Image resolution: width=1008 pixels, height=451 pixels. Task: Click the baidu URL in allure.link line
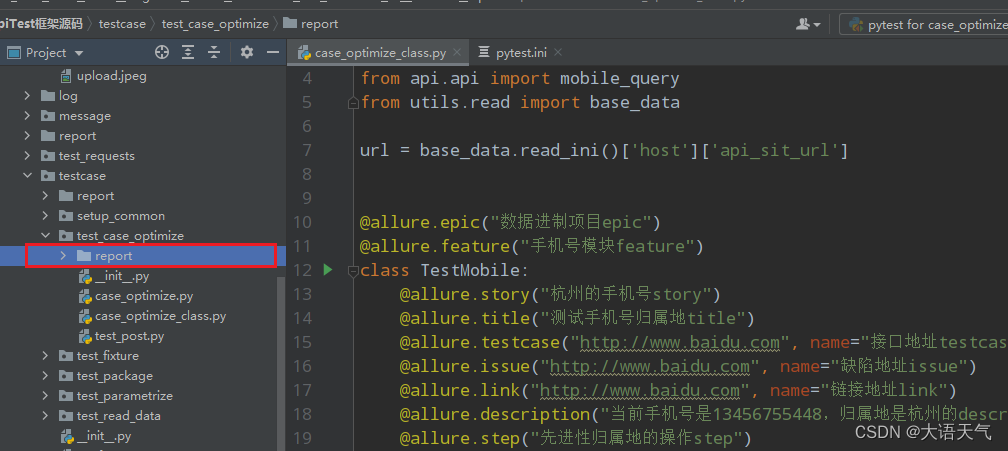tap(640, 391)
